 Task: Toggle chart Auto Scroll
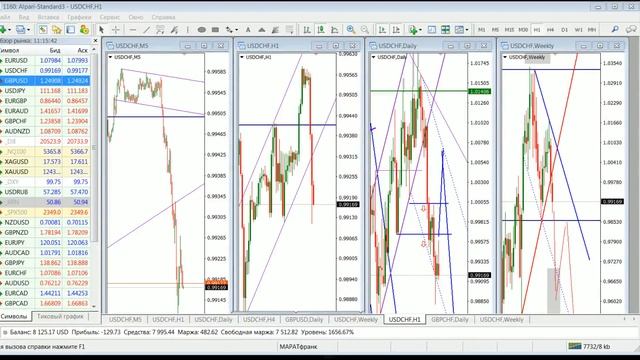[x=382, y=29]
